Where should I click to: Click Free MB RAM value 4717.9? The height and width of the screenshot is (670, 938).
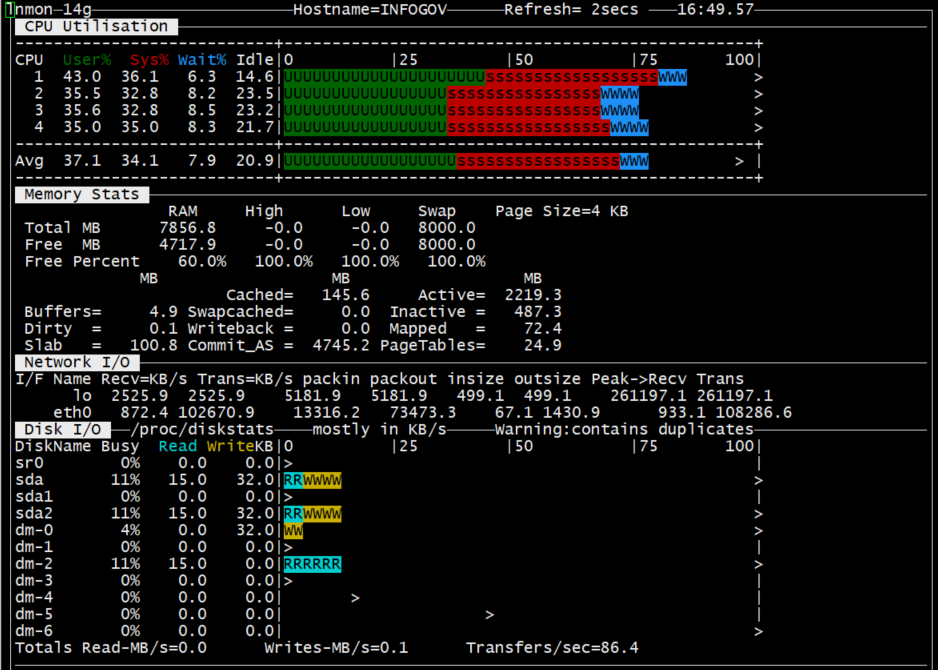tap(188, 245)
